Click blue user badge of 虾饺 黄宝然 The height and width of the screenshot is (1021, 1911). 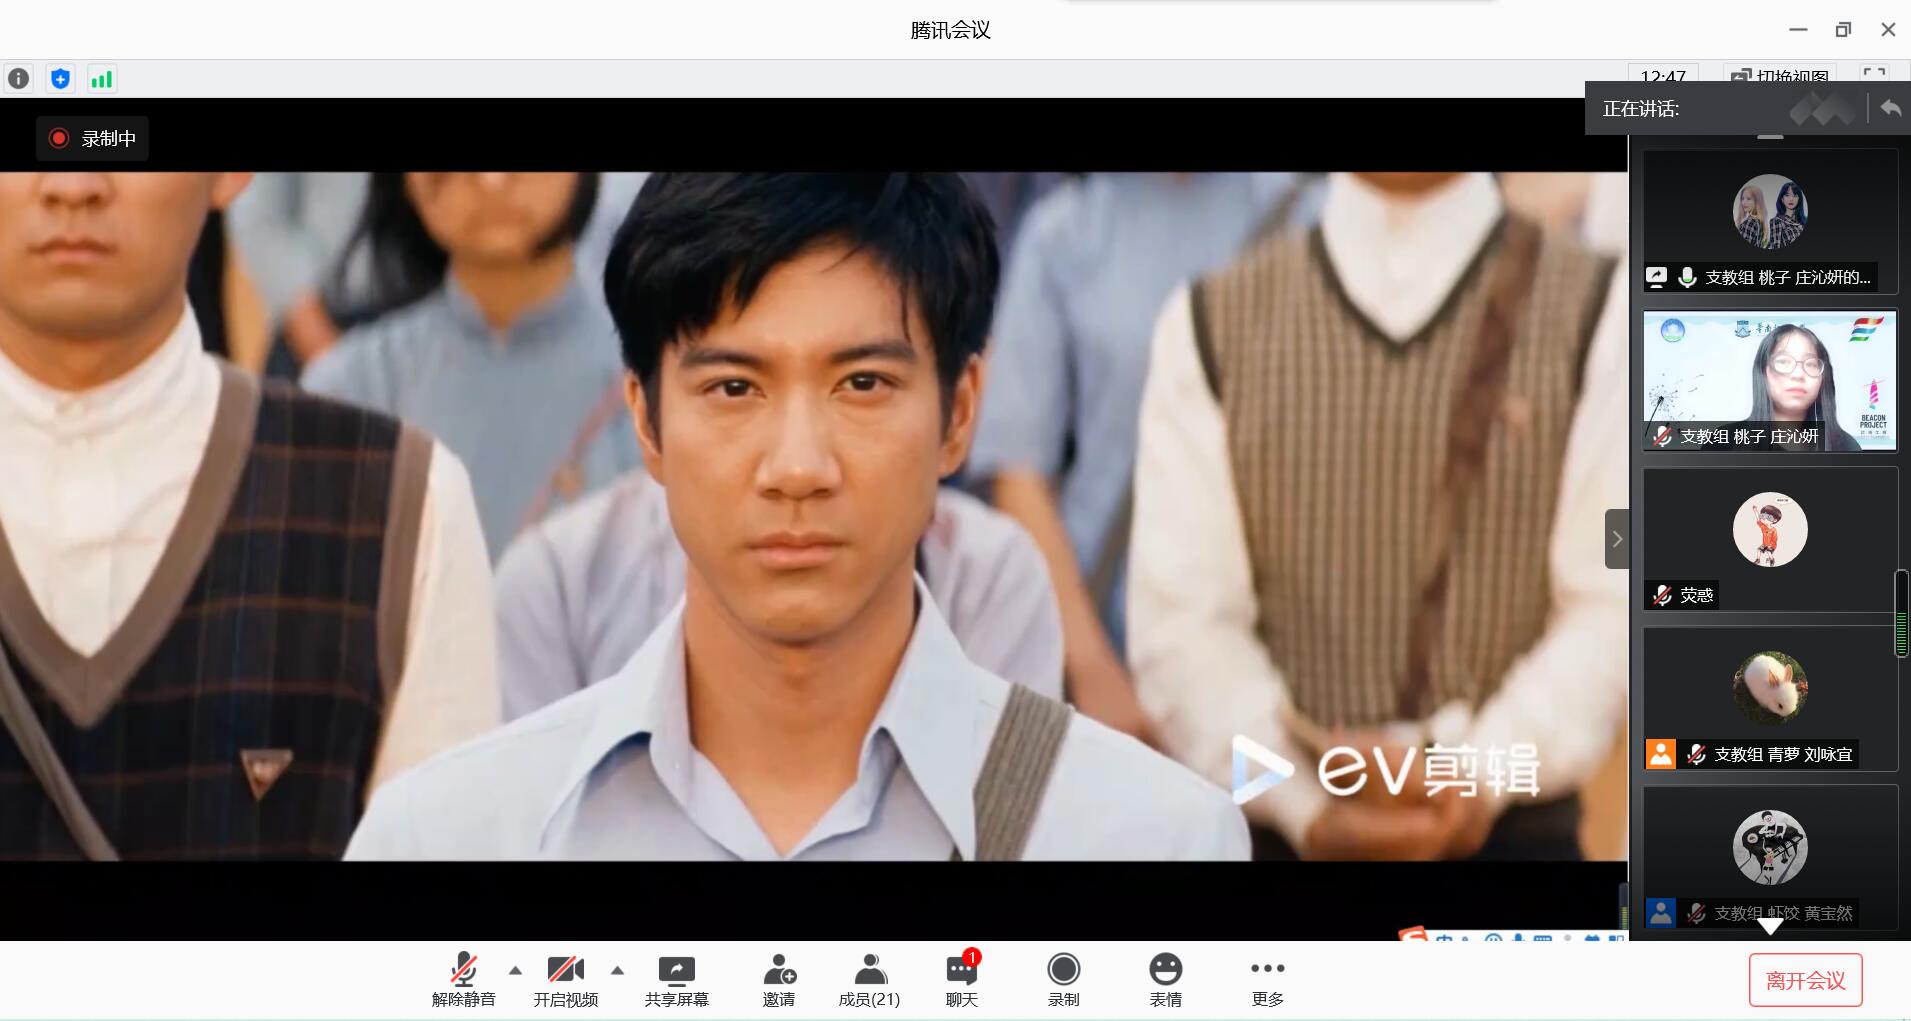point(1661,913)
